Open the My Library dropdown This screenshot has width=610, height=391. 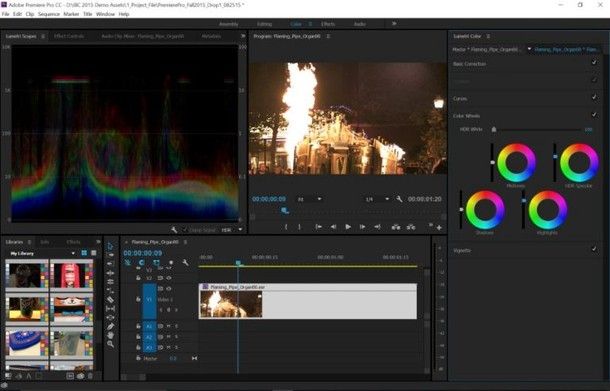coord(42,253)
